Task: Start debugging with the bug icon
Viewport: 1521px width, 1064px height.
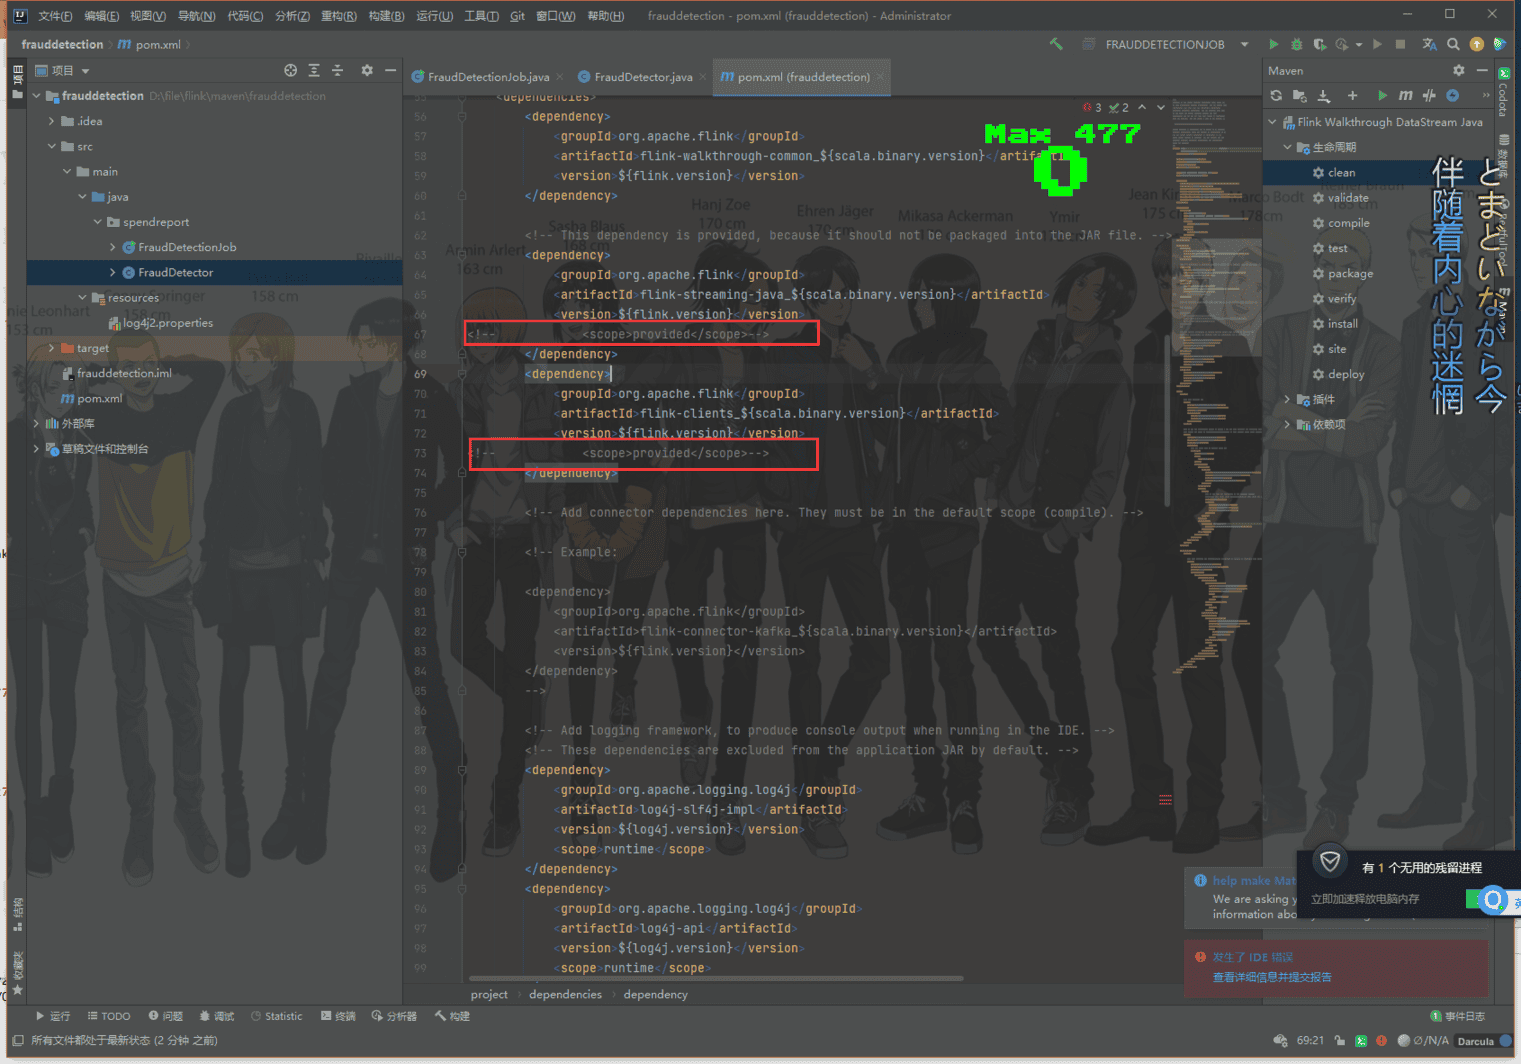Action: click(x=1296, y=44)
